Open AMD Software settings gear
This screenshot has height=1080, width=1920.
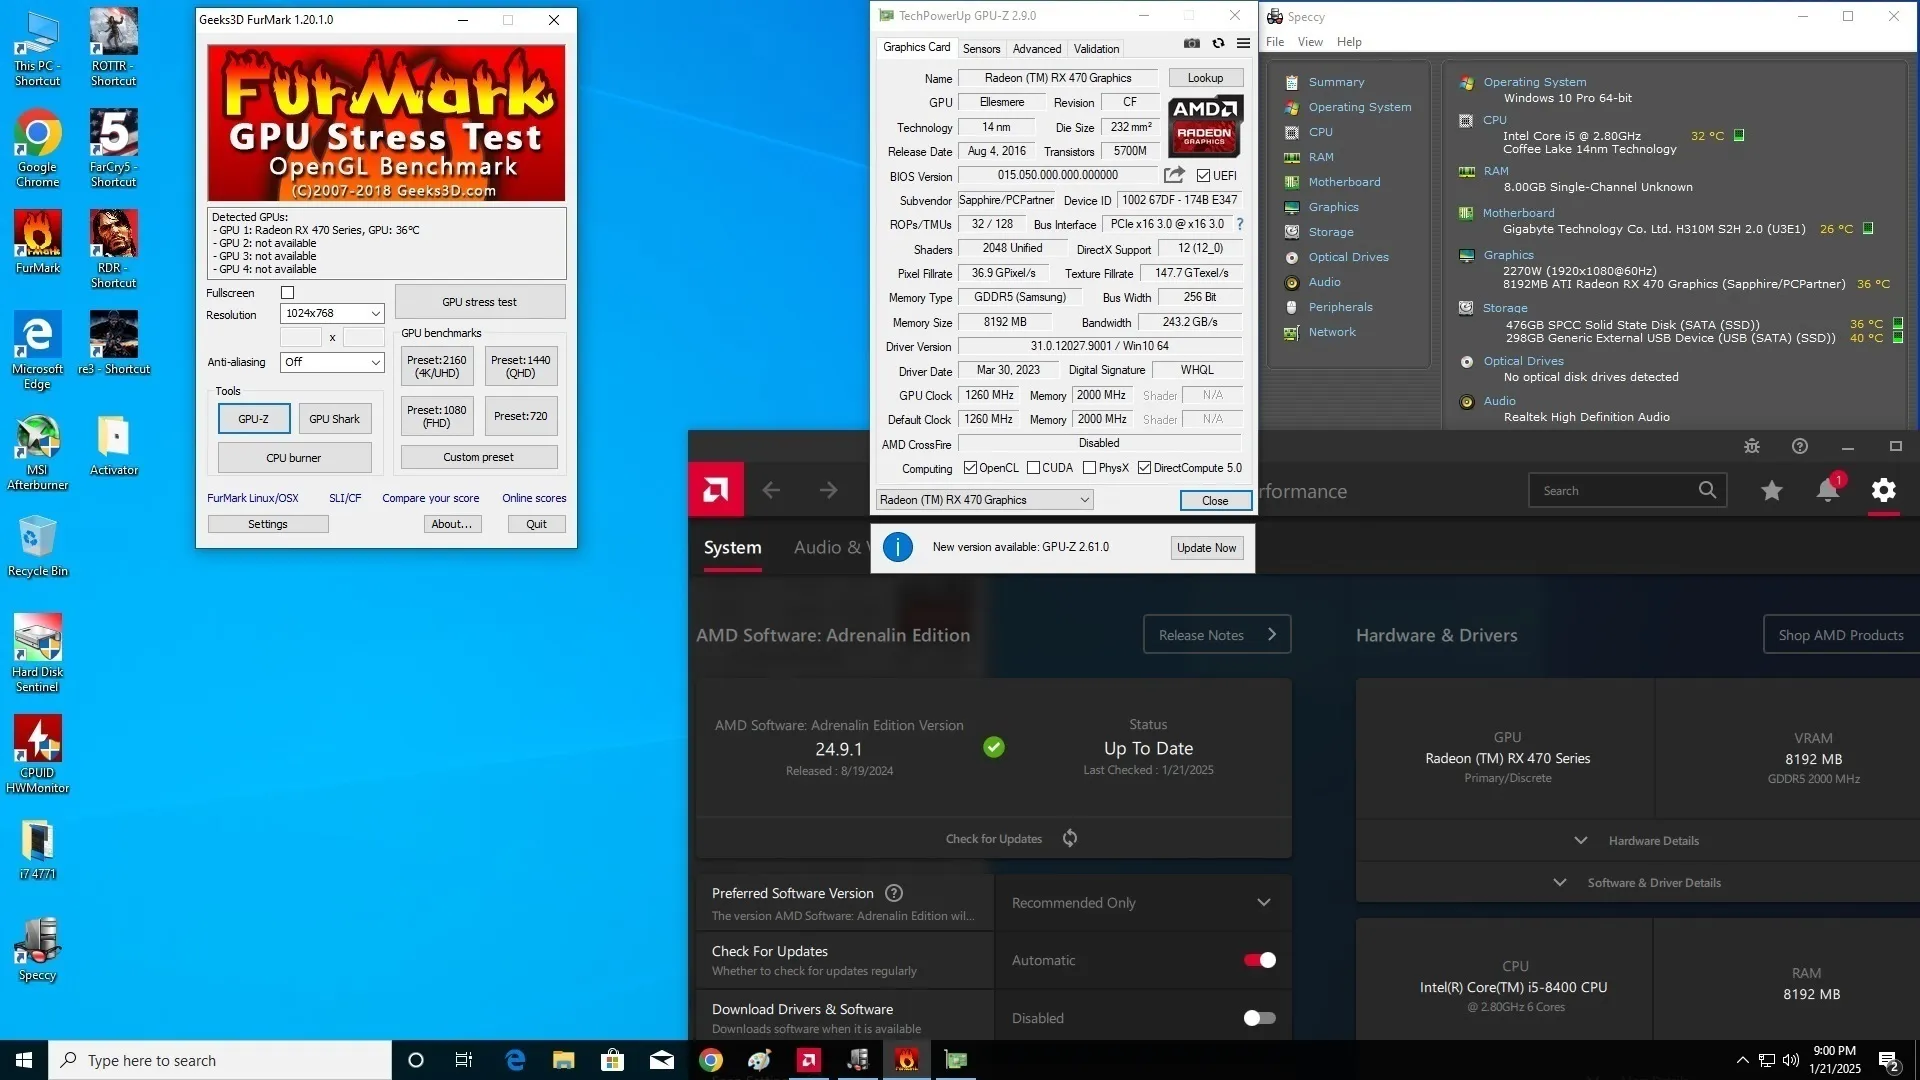pos(1883,489)
